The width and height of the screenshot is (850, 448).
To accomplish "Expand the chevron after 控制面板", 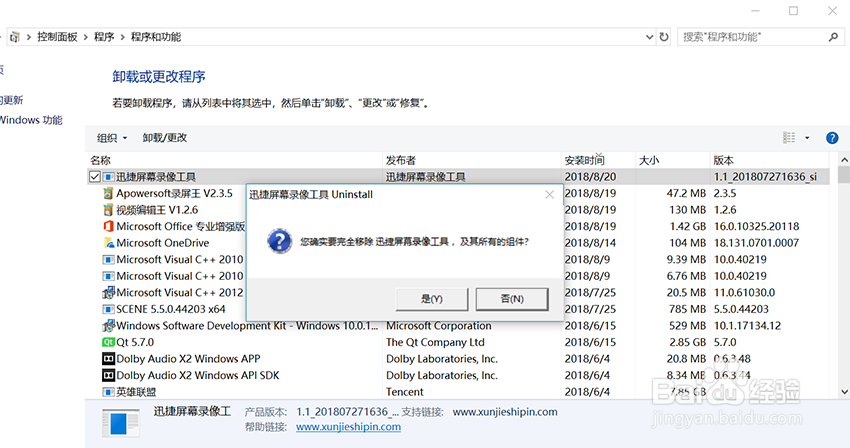I will tap(86, 37).
